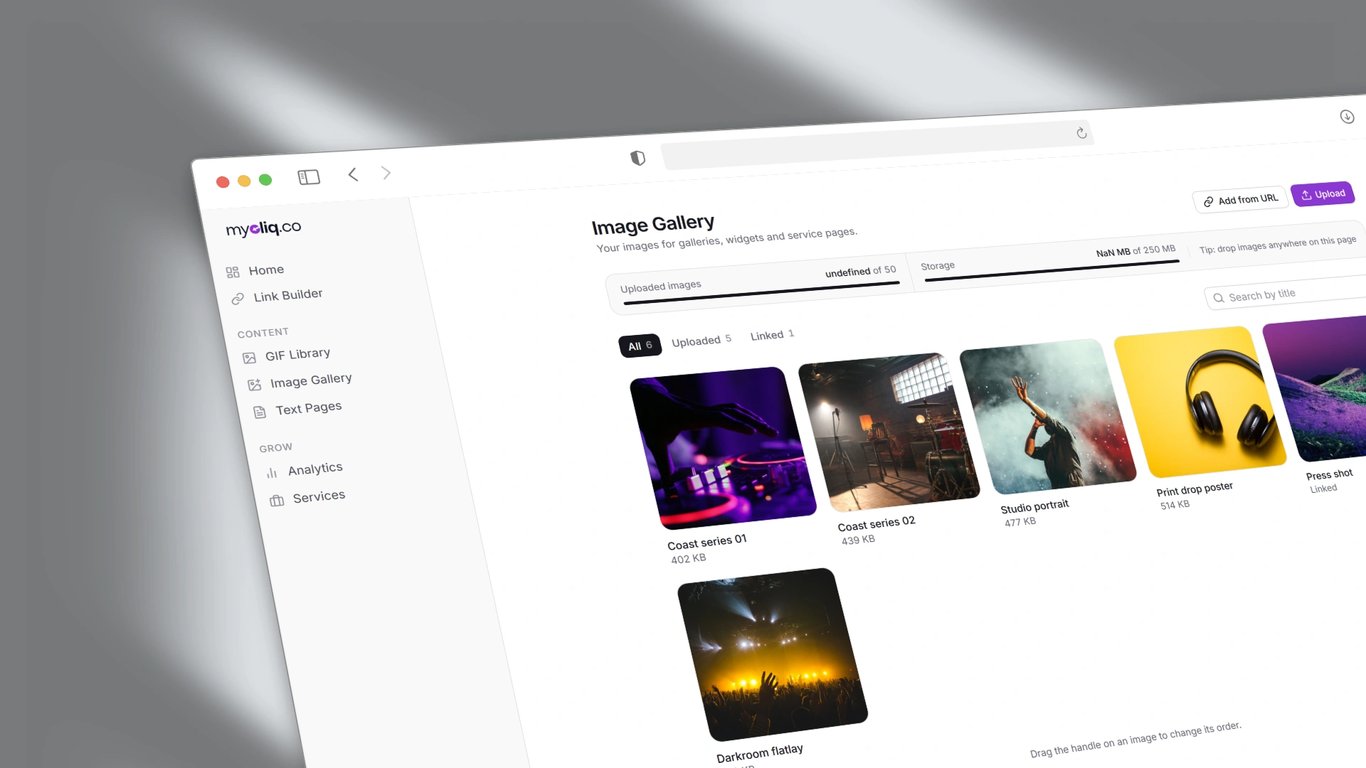Image resolution: width=1366 pixels, height=768 pixels.
Task: Click the Coast series 02 title
Action: (x=876, y=524)
